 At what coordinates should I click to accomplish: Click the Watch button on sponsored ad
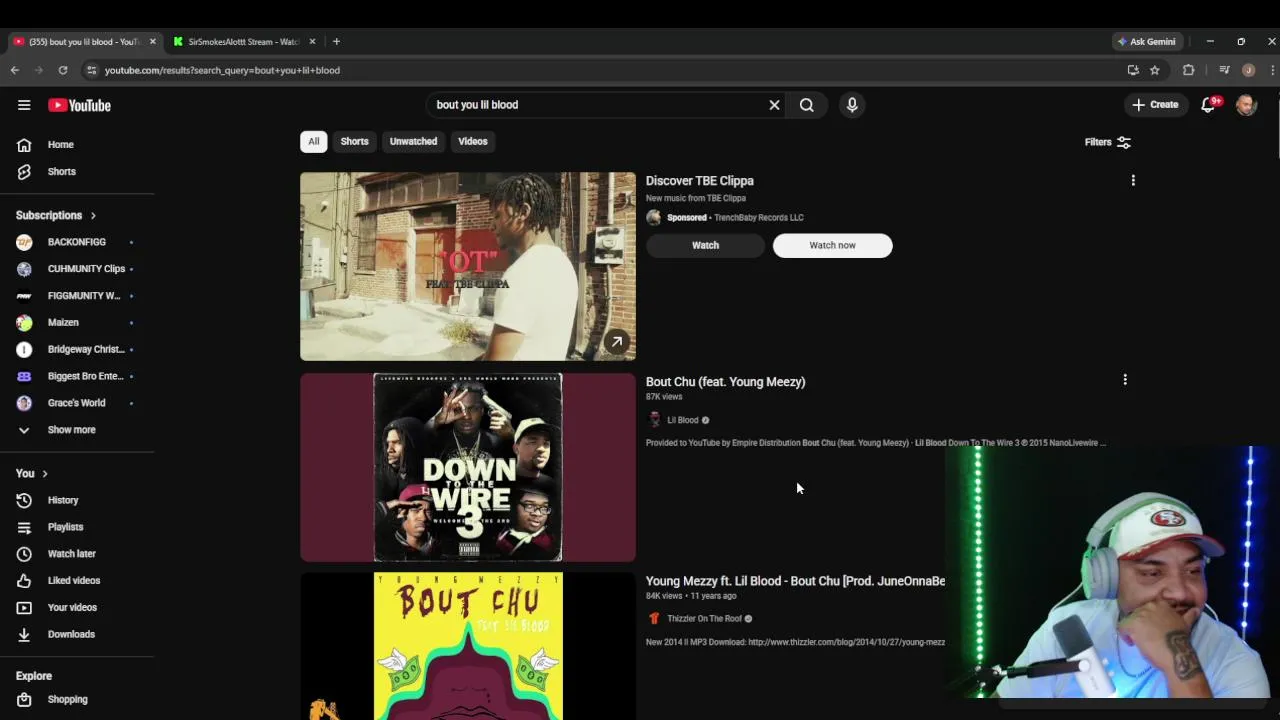click(705, 245)
